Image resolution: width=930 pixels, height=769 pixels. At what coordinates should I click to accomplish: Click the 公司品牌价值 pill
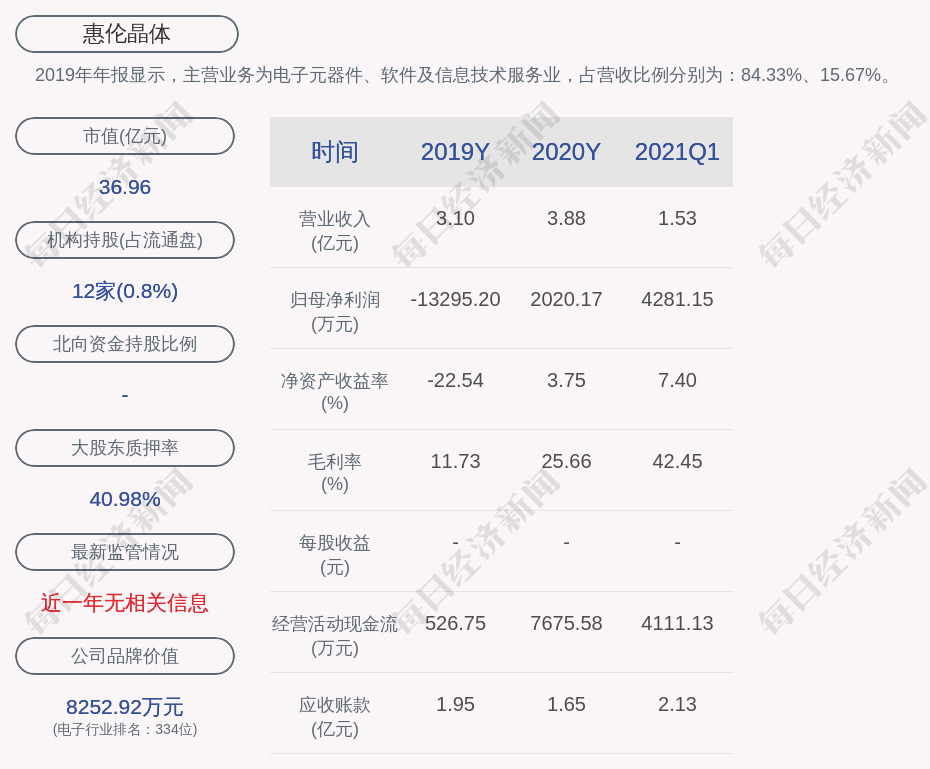(x=125, y=656)
